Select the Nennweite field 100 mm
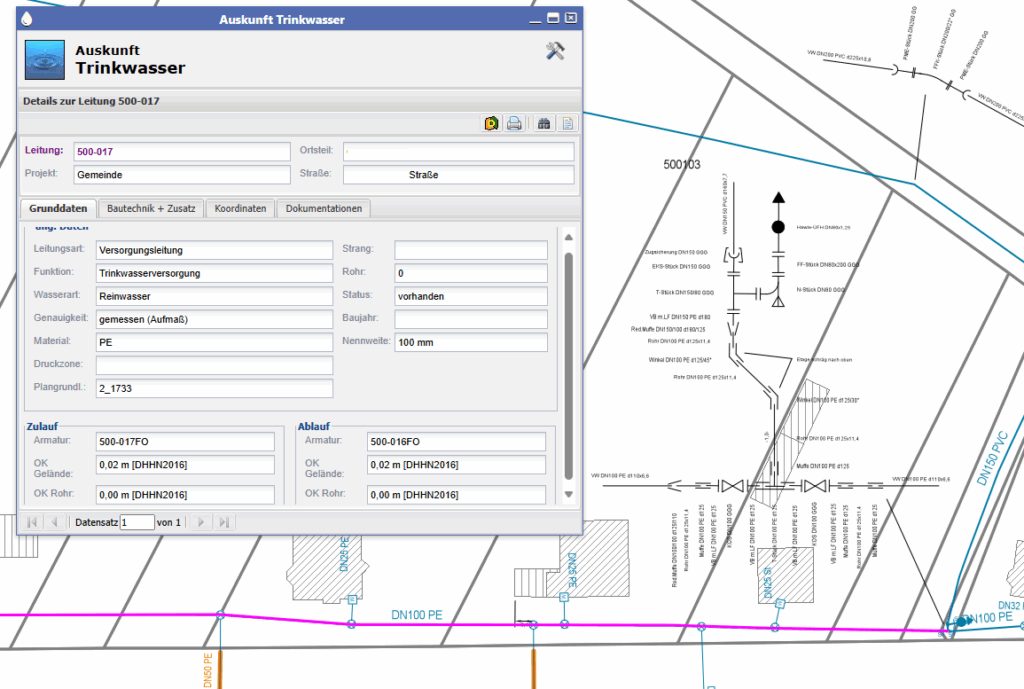Image resolution: width=1024 pixels, height=689 pixels. click(471, 342)
